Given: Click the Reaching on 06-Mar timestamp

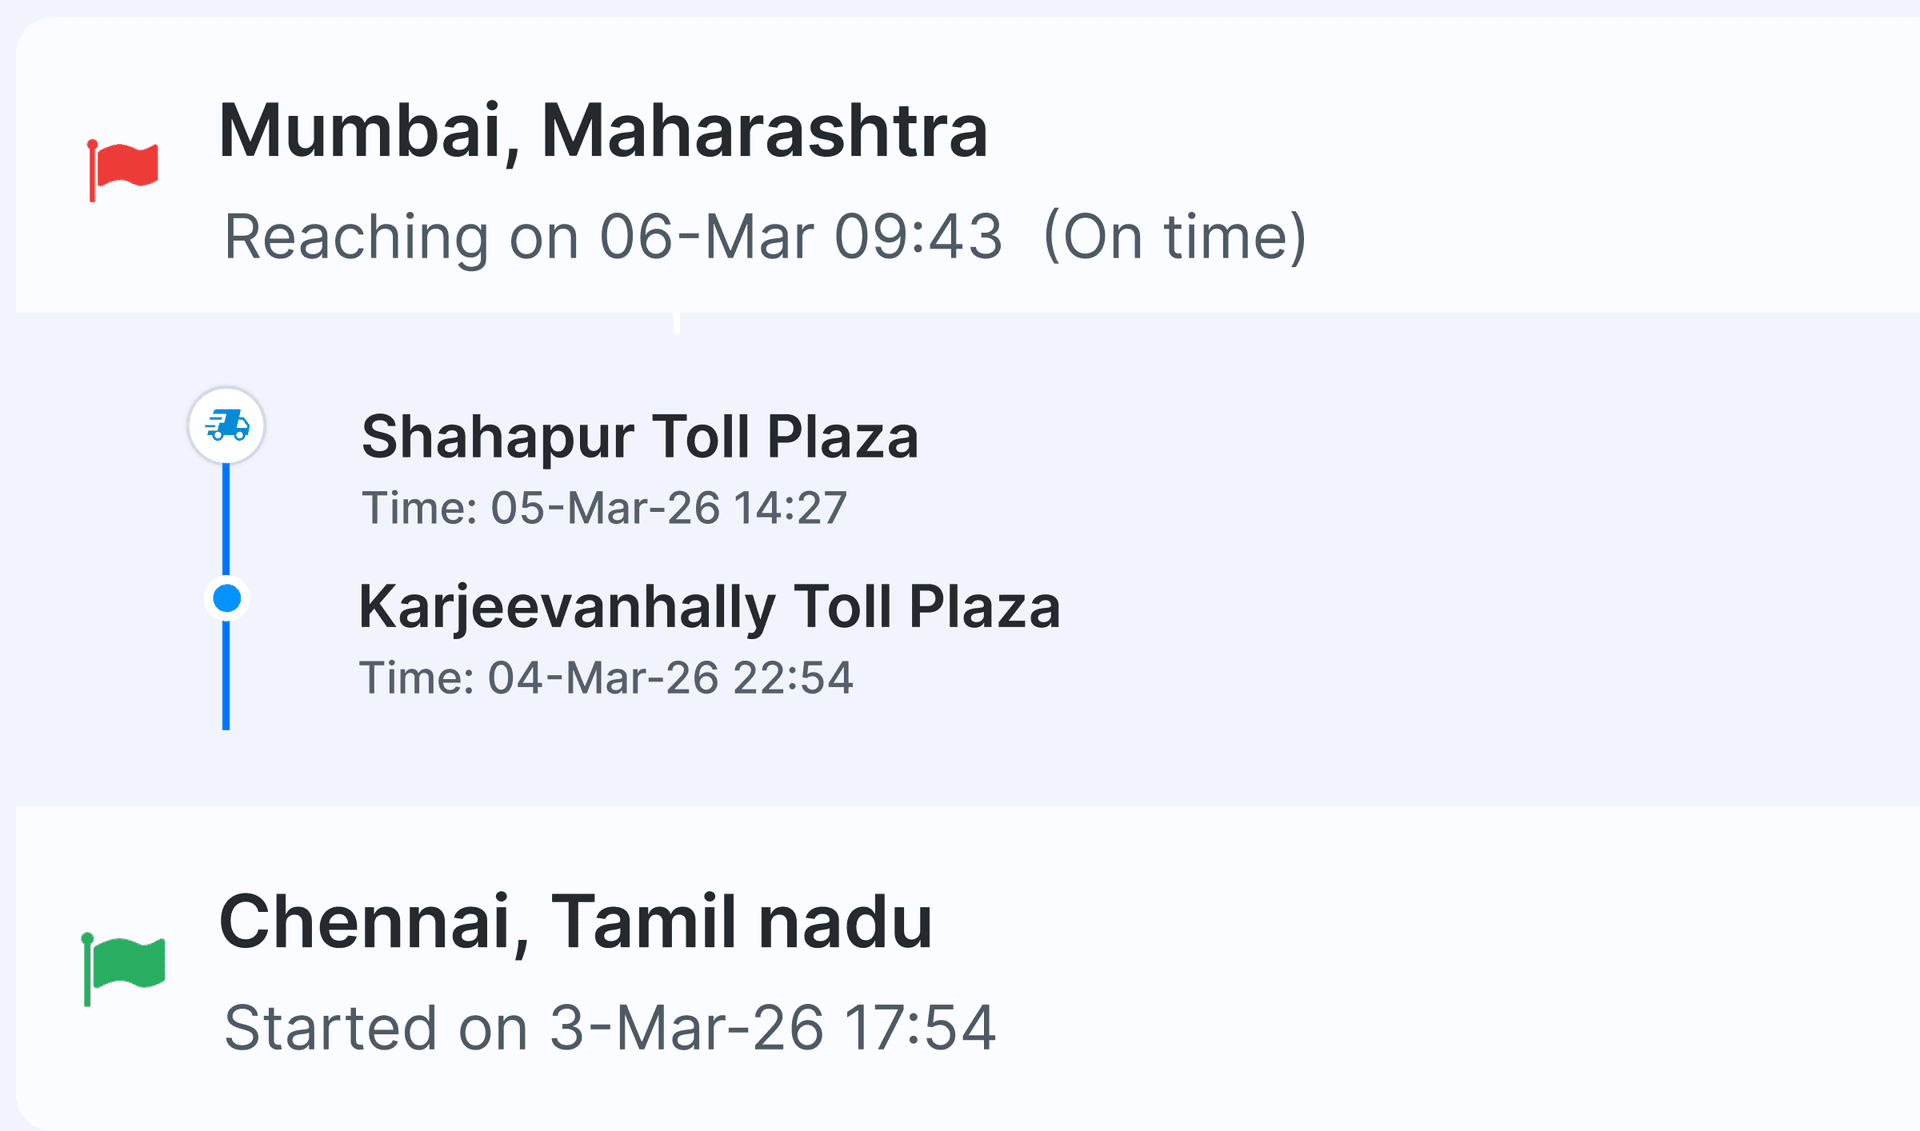Looking at the screenshot, I should coord(615,237).
